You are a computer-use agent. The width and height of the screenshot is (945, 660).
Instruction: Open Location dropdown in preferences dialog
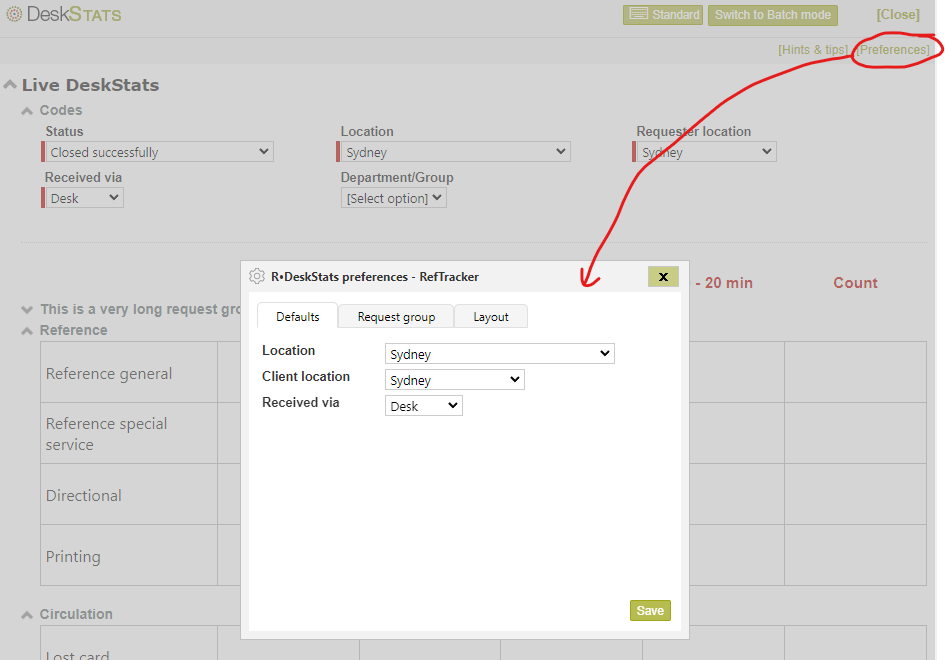coord(500,354)
